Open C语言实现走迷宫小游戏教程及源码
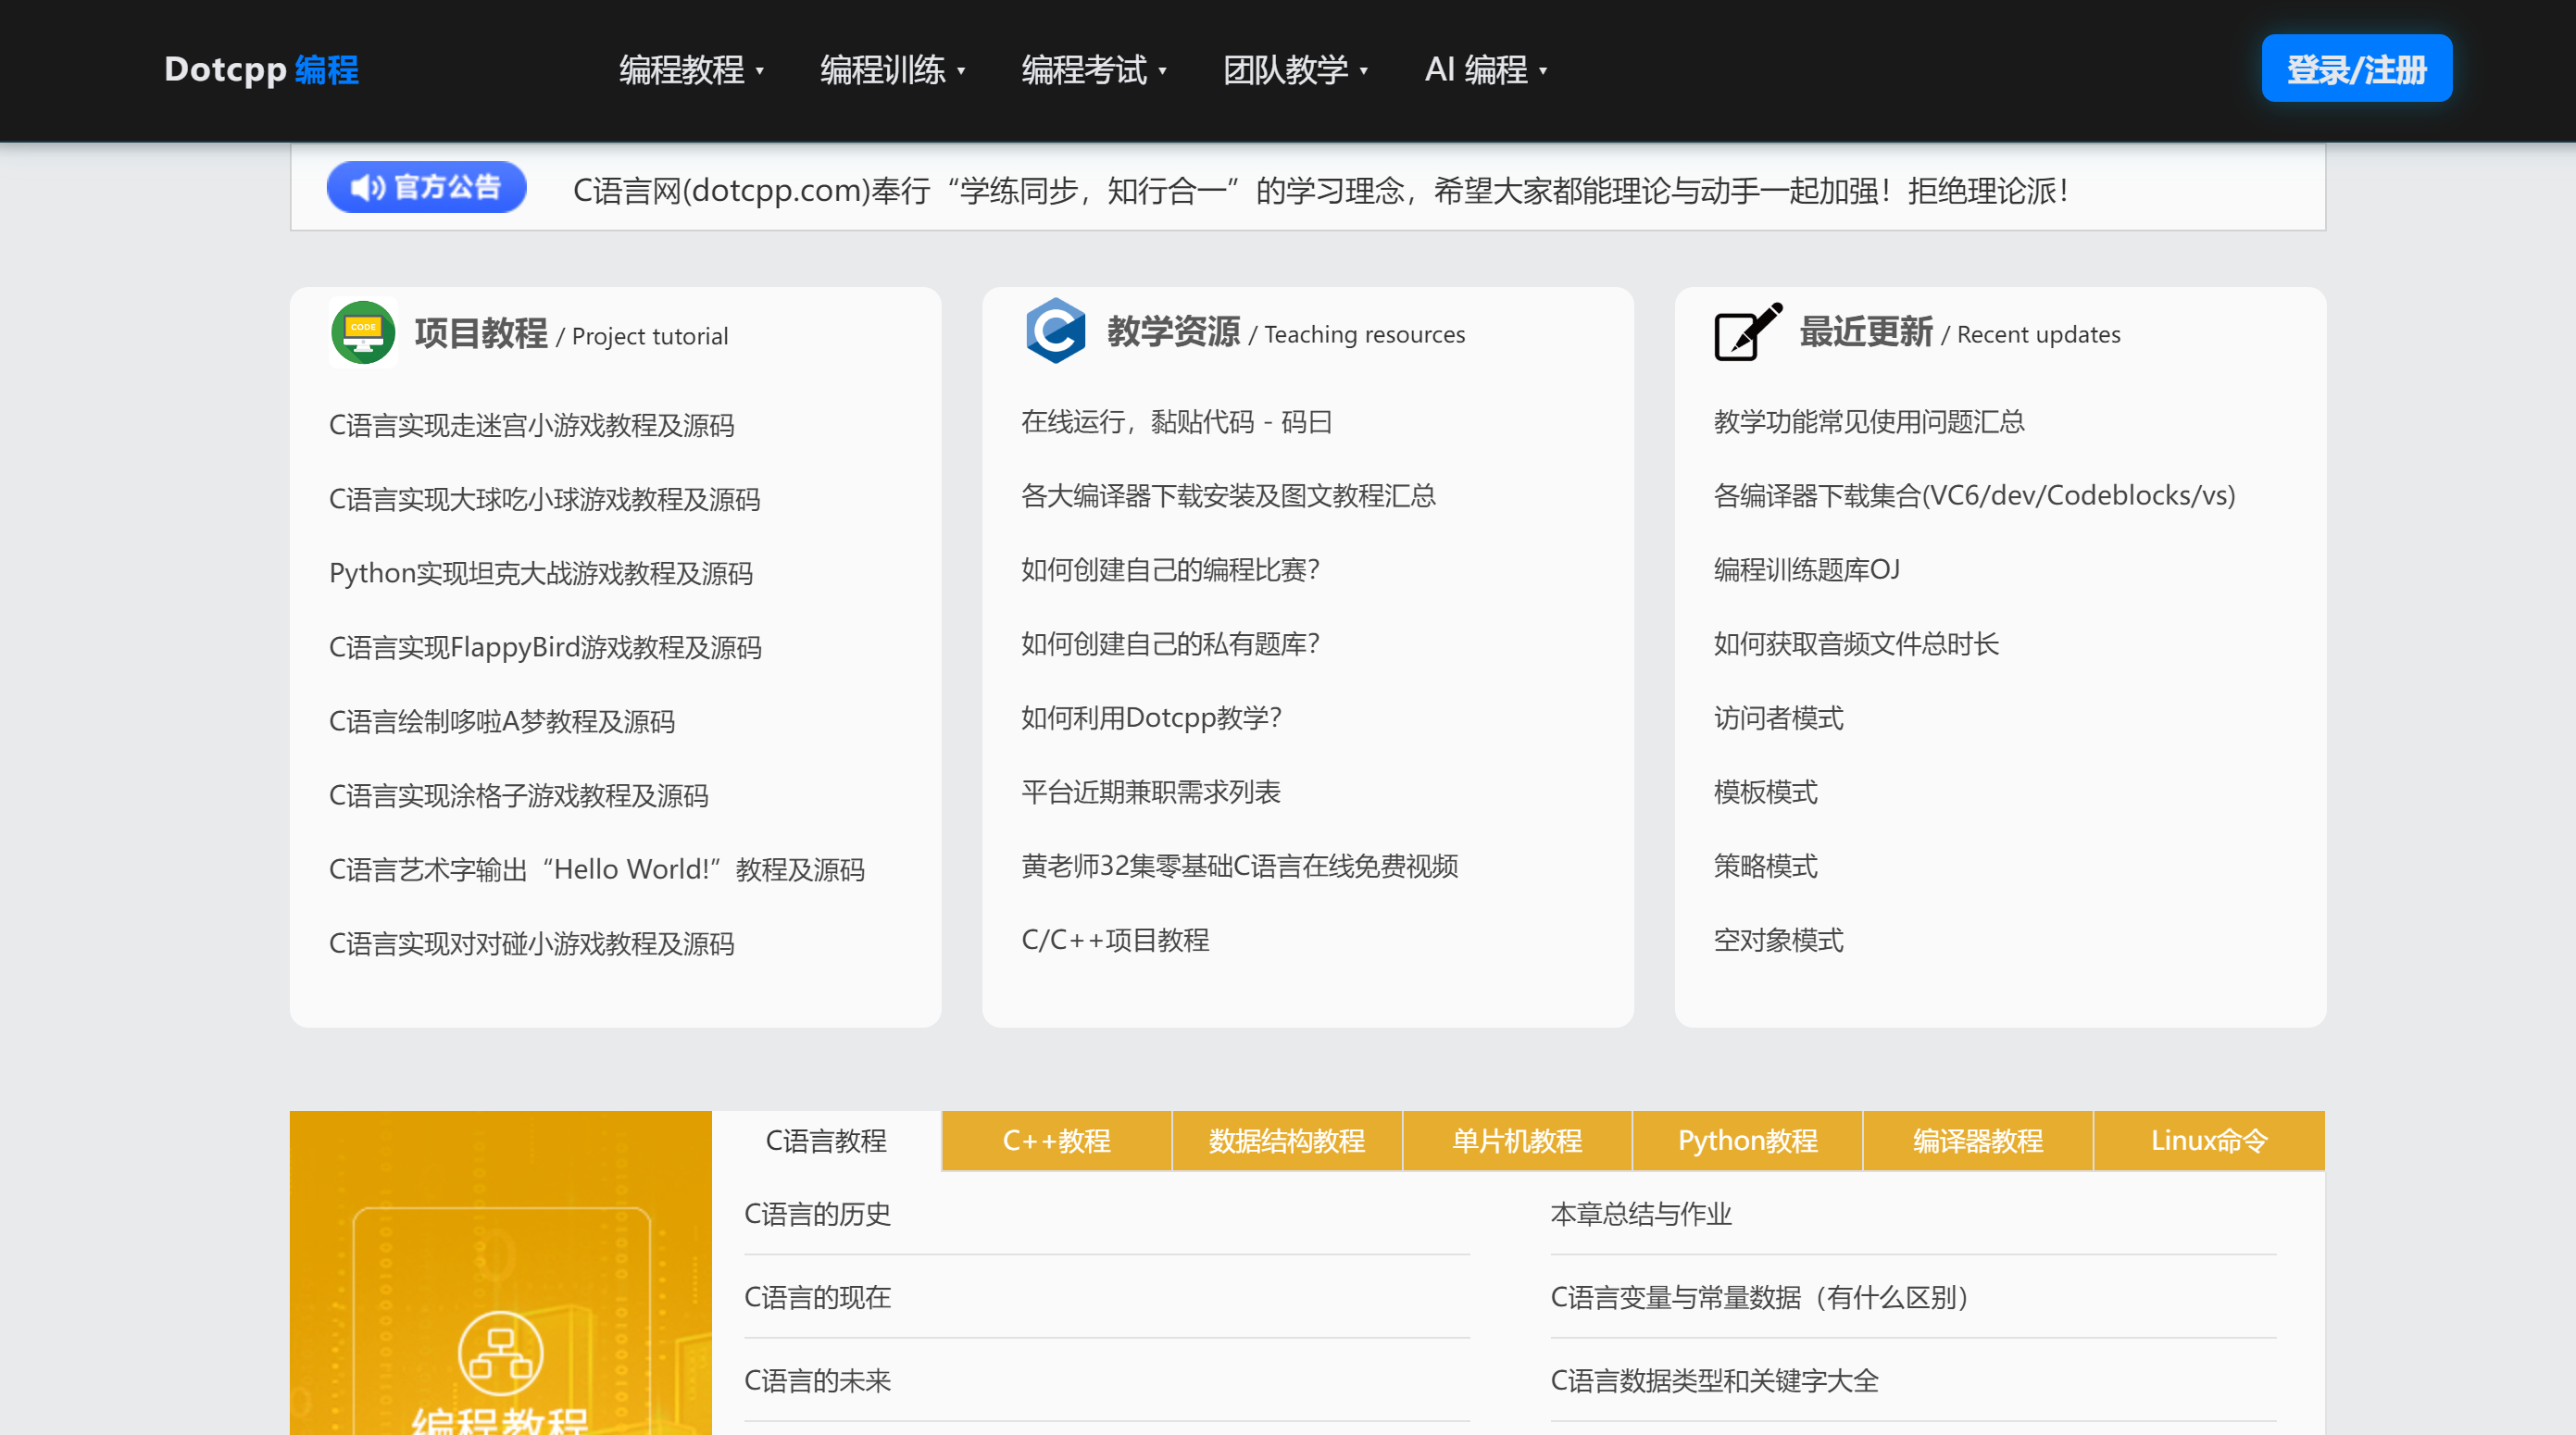Screen dimensions: 2576x1435 [x=531, y=425]
